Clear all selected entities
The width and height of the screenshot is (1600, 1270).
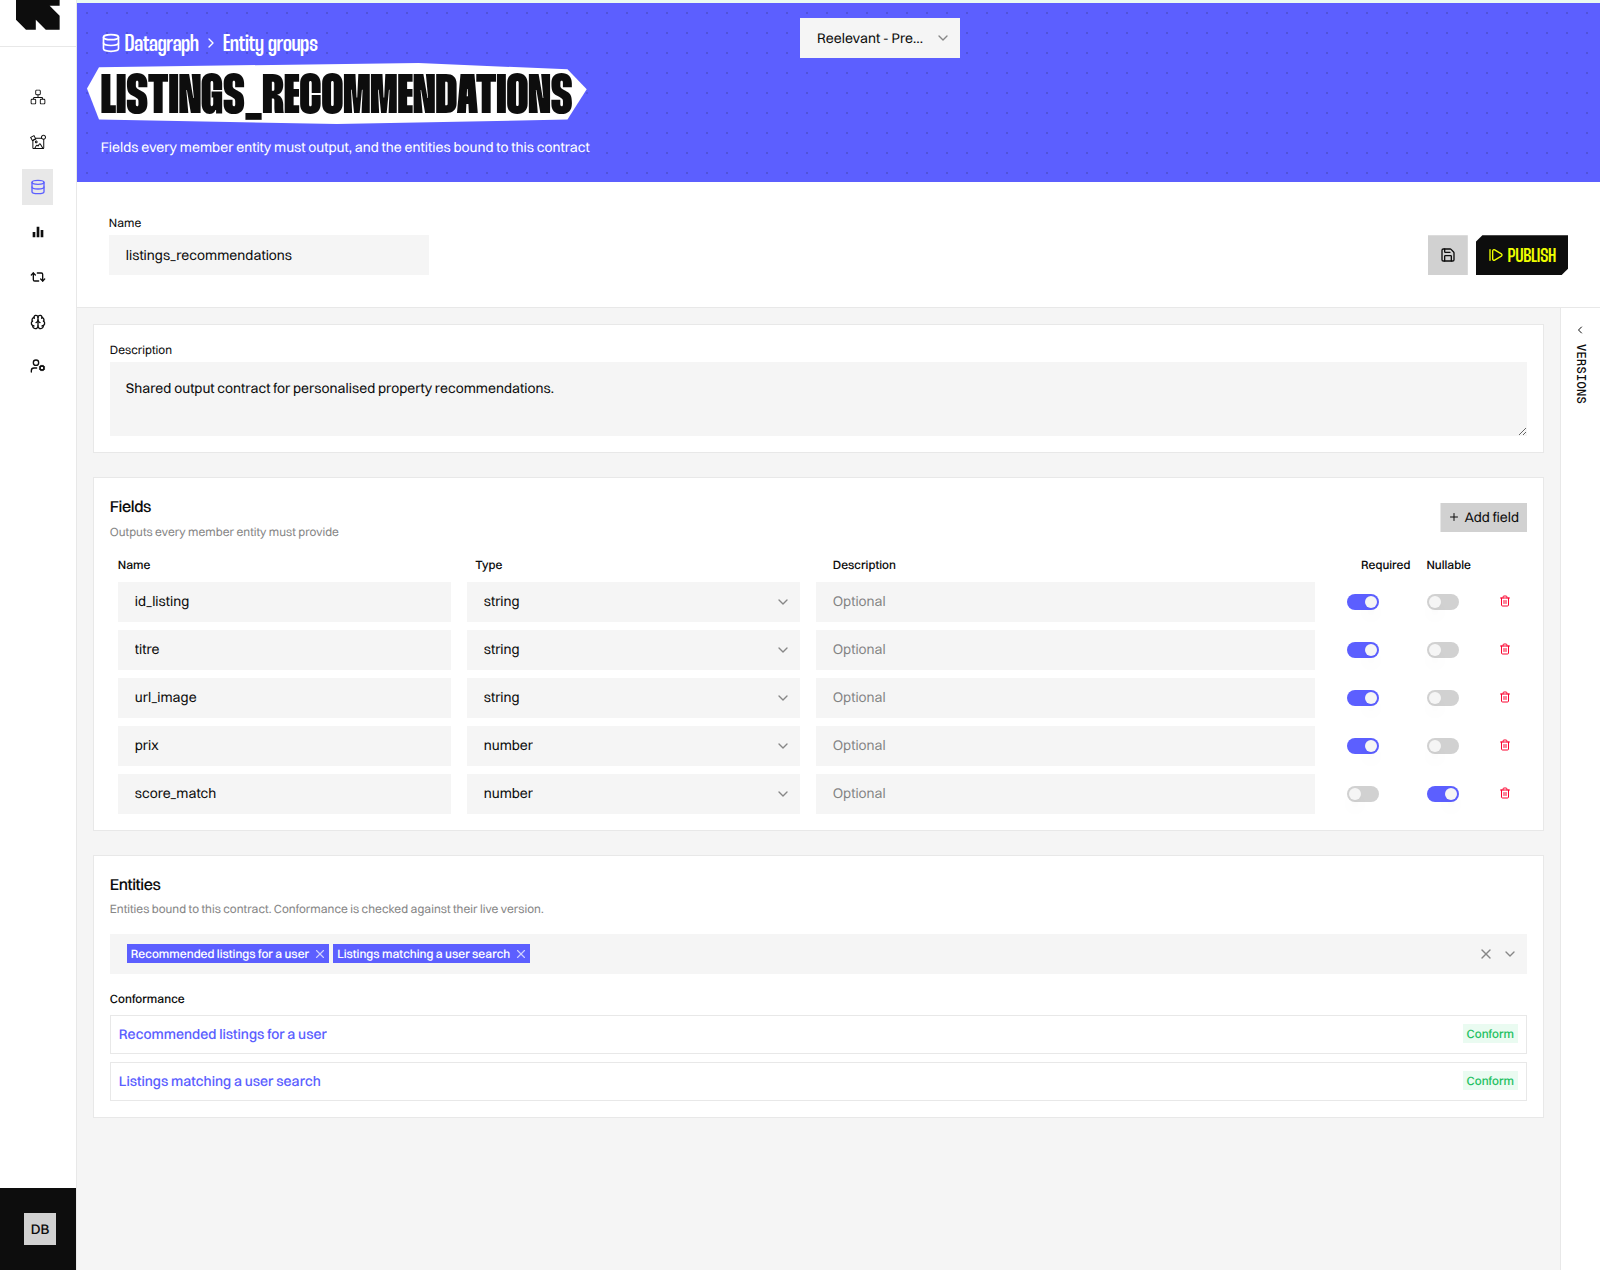[1486, 954]
